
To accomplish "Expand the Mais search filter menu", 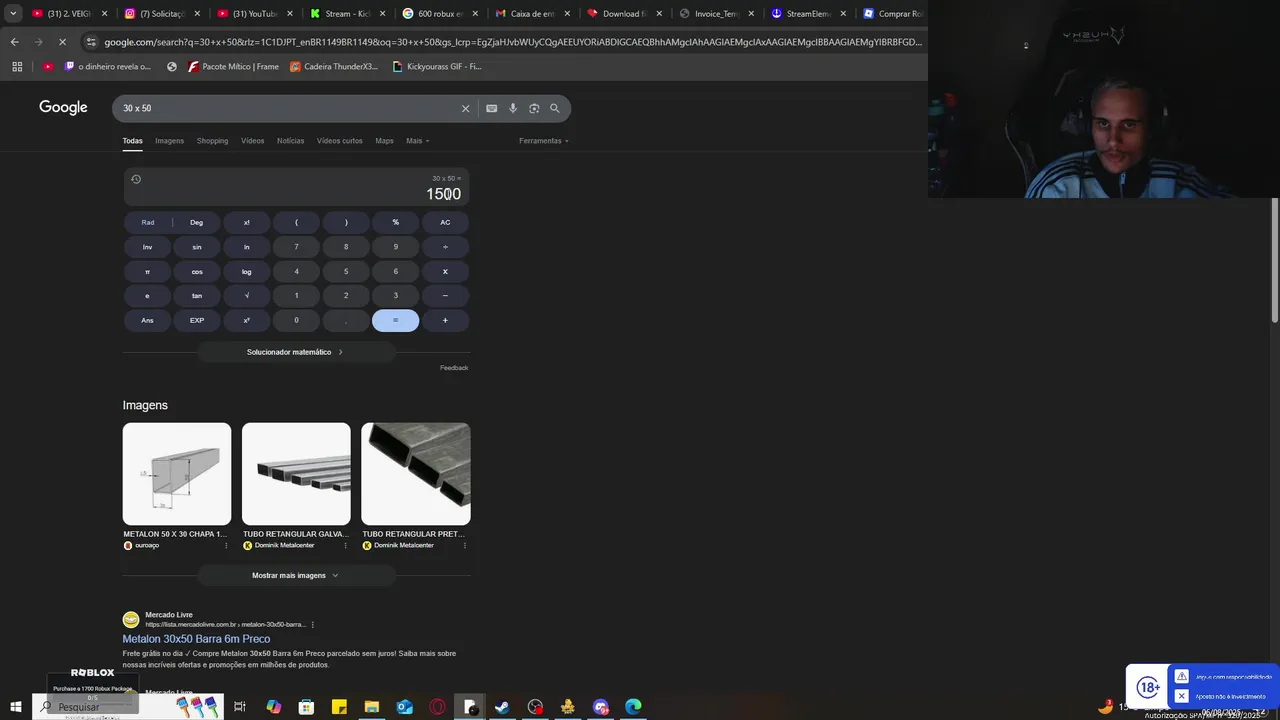I will pyautogui.click(x=417, y=141).
